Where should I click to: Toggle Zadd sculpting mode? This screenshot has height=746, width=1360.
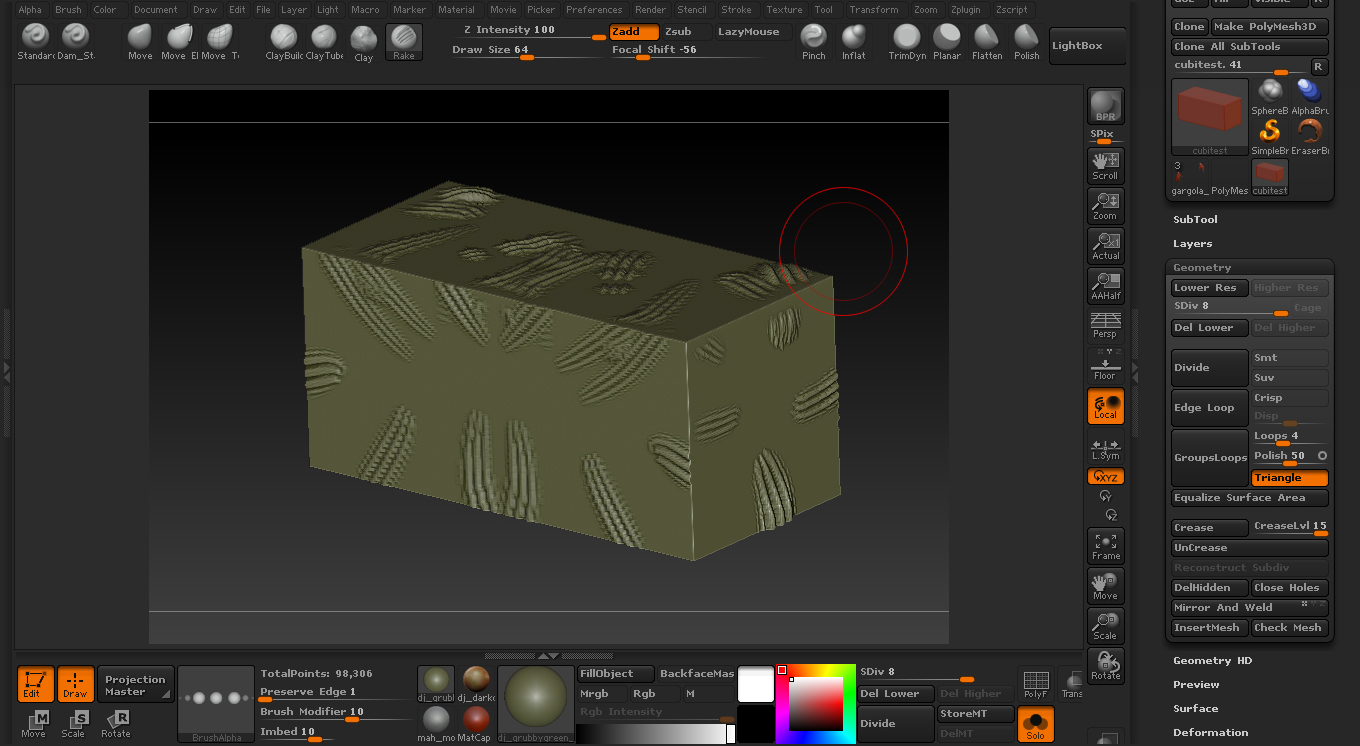click(x=633, y=31)
